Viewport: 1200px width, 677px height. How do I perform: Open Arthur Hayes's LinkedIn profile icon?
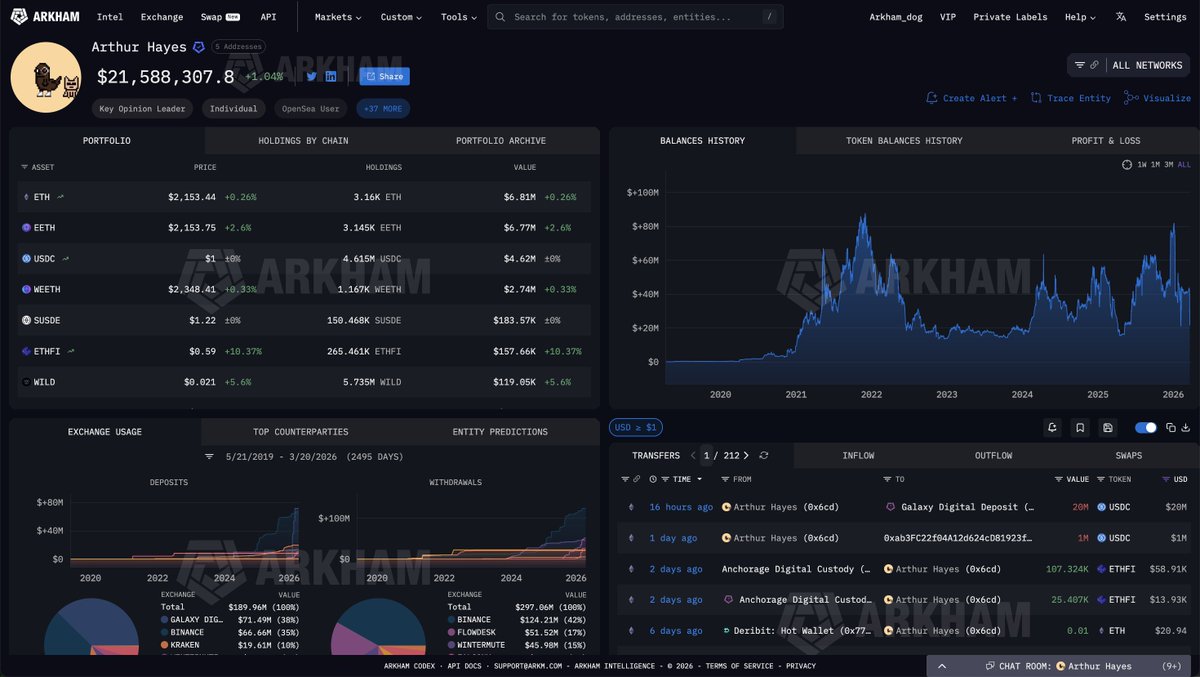(331, 76)
